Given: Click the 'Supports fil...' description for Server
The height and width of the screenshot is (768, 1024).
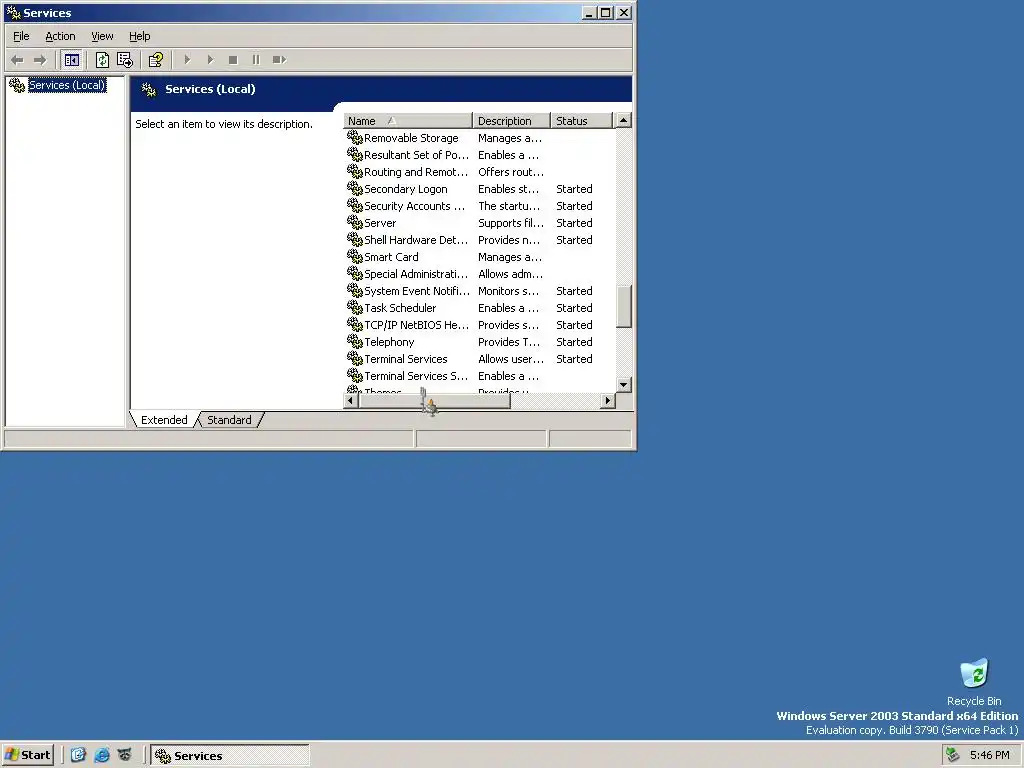Looking at the screenshot, I should coord(510,223).
